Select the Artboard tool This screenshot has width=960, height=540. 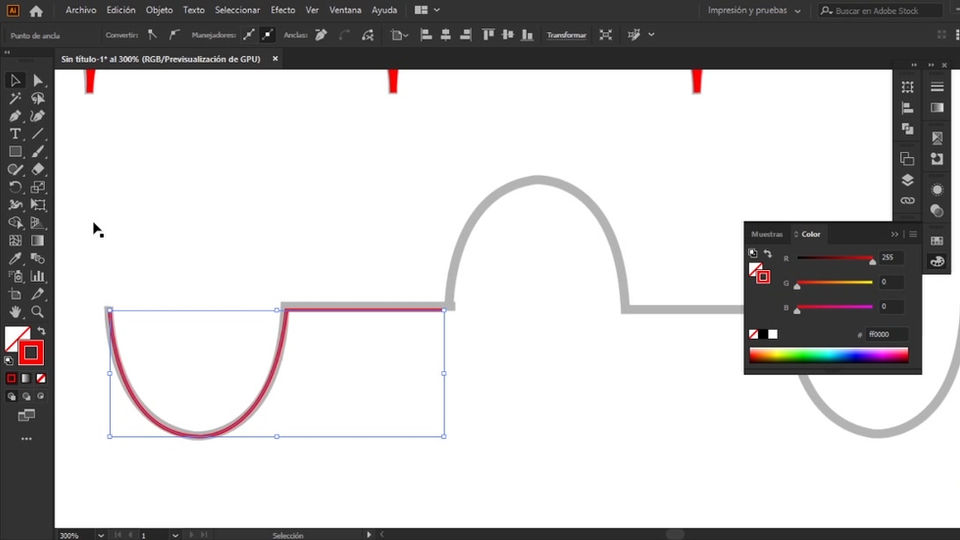(x=15, y=294)
